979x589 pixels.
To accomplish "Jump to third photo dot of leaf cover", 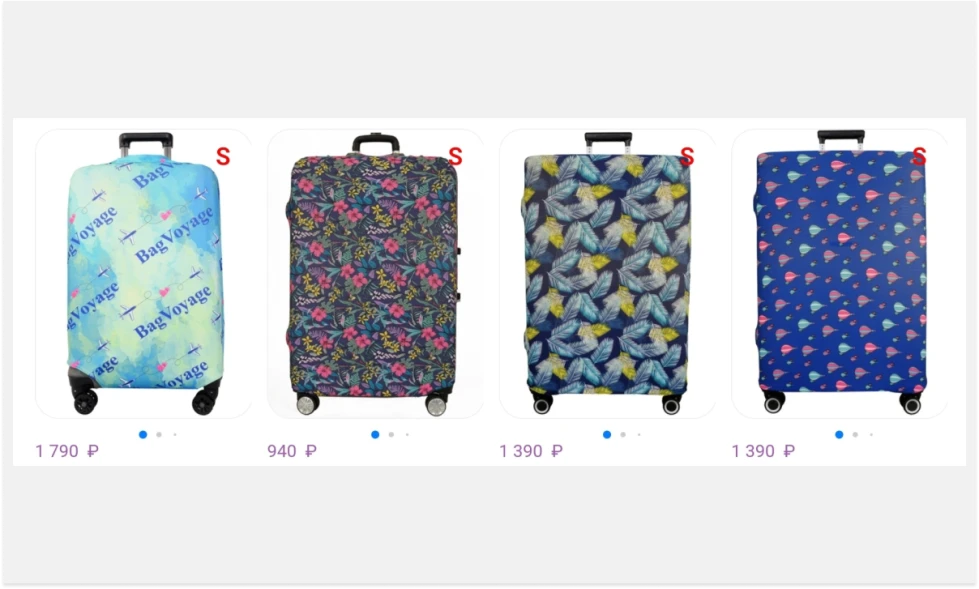I will tap(639, 435).
